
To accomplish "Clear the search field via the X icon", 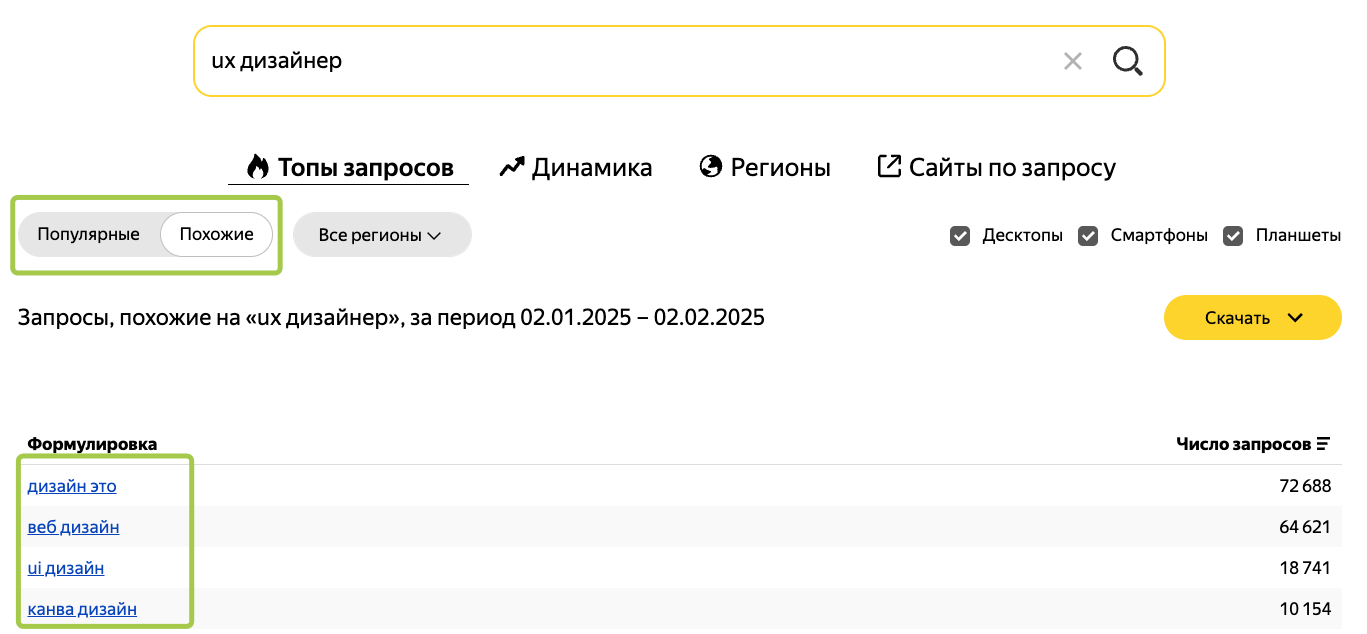I will click(1073, 60).
